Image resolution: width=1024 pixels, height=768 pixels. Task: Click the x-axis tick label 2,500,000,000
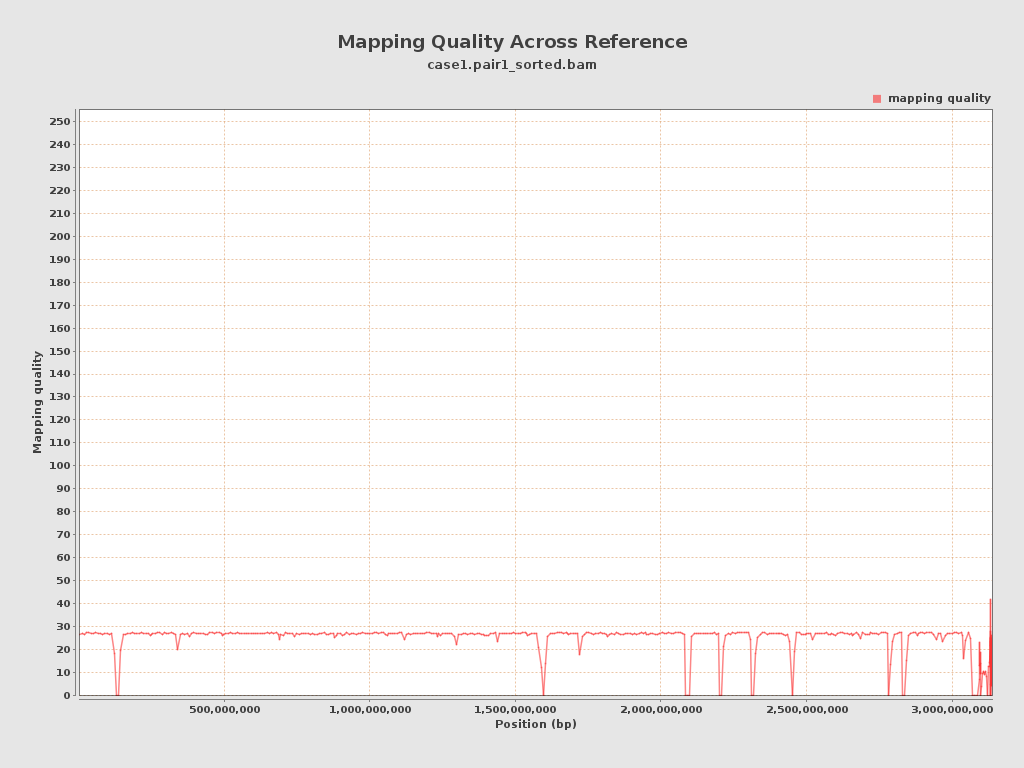[807, 709]
